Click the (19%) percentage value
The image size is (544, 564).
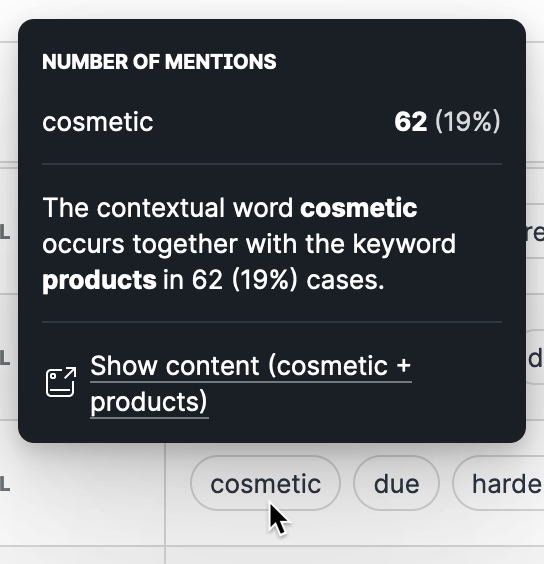(468, 122)
